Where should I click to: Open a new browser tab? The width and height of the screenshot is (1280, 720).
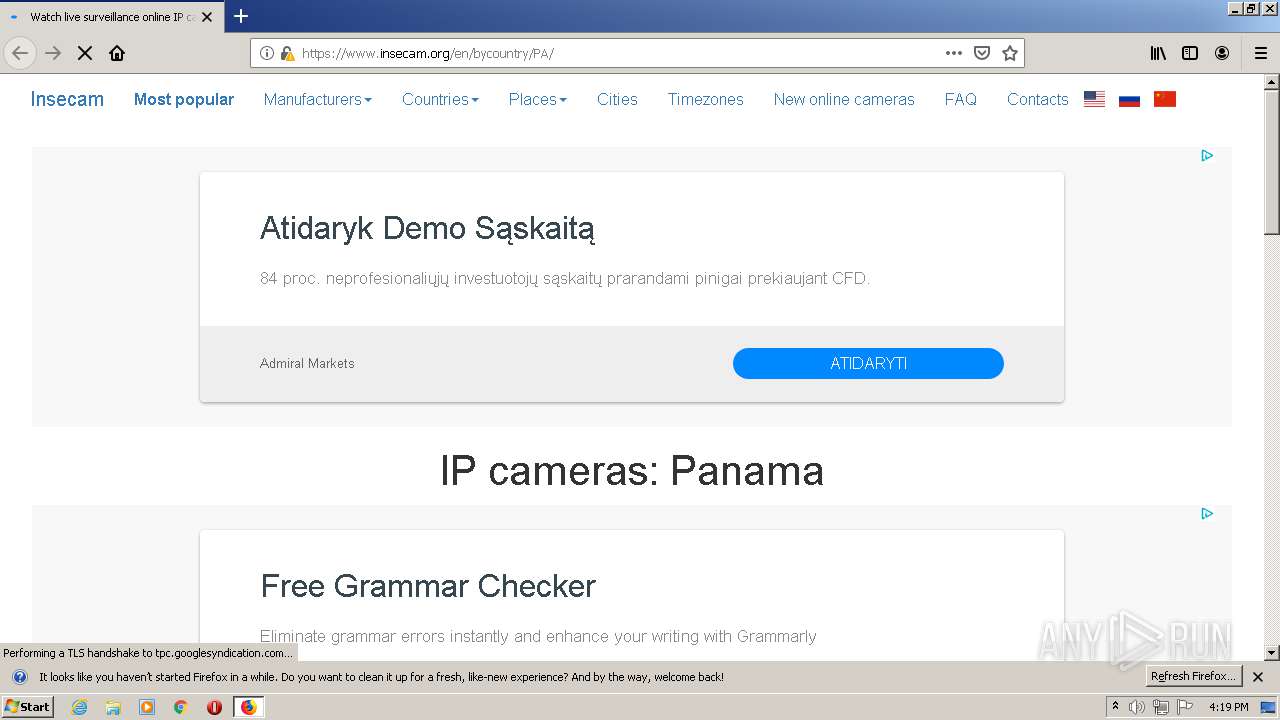[x=241, y=16]
